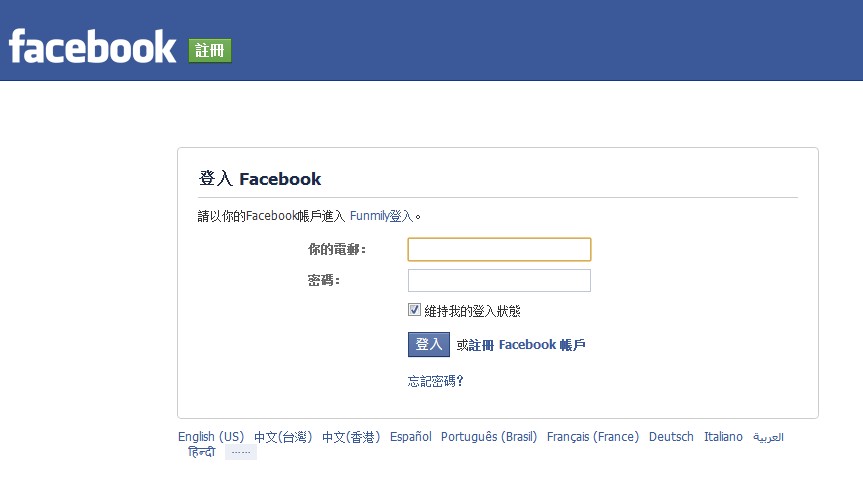Click the green 註冊 sign-up button
The height and width of the screenshot is (480, 863).
(x=210, y=51)
